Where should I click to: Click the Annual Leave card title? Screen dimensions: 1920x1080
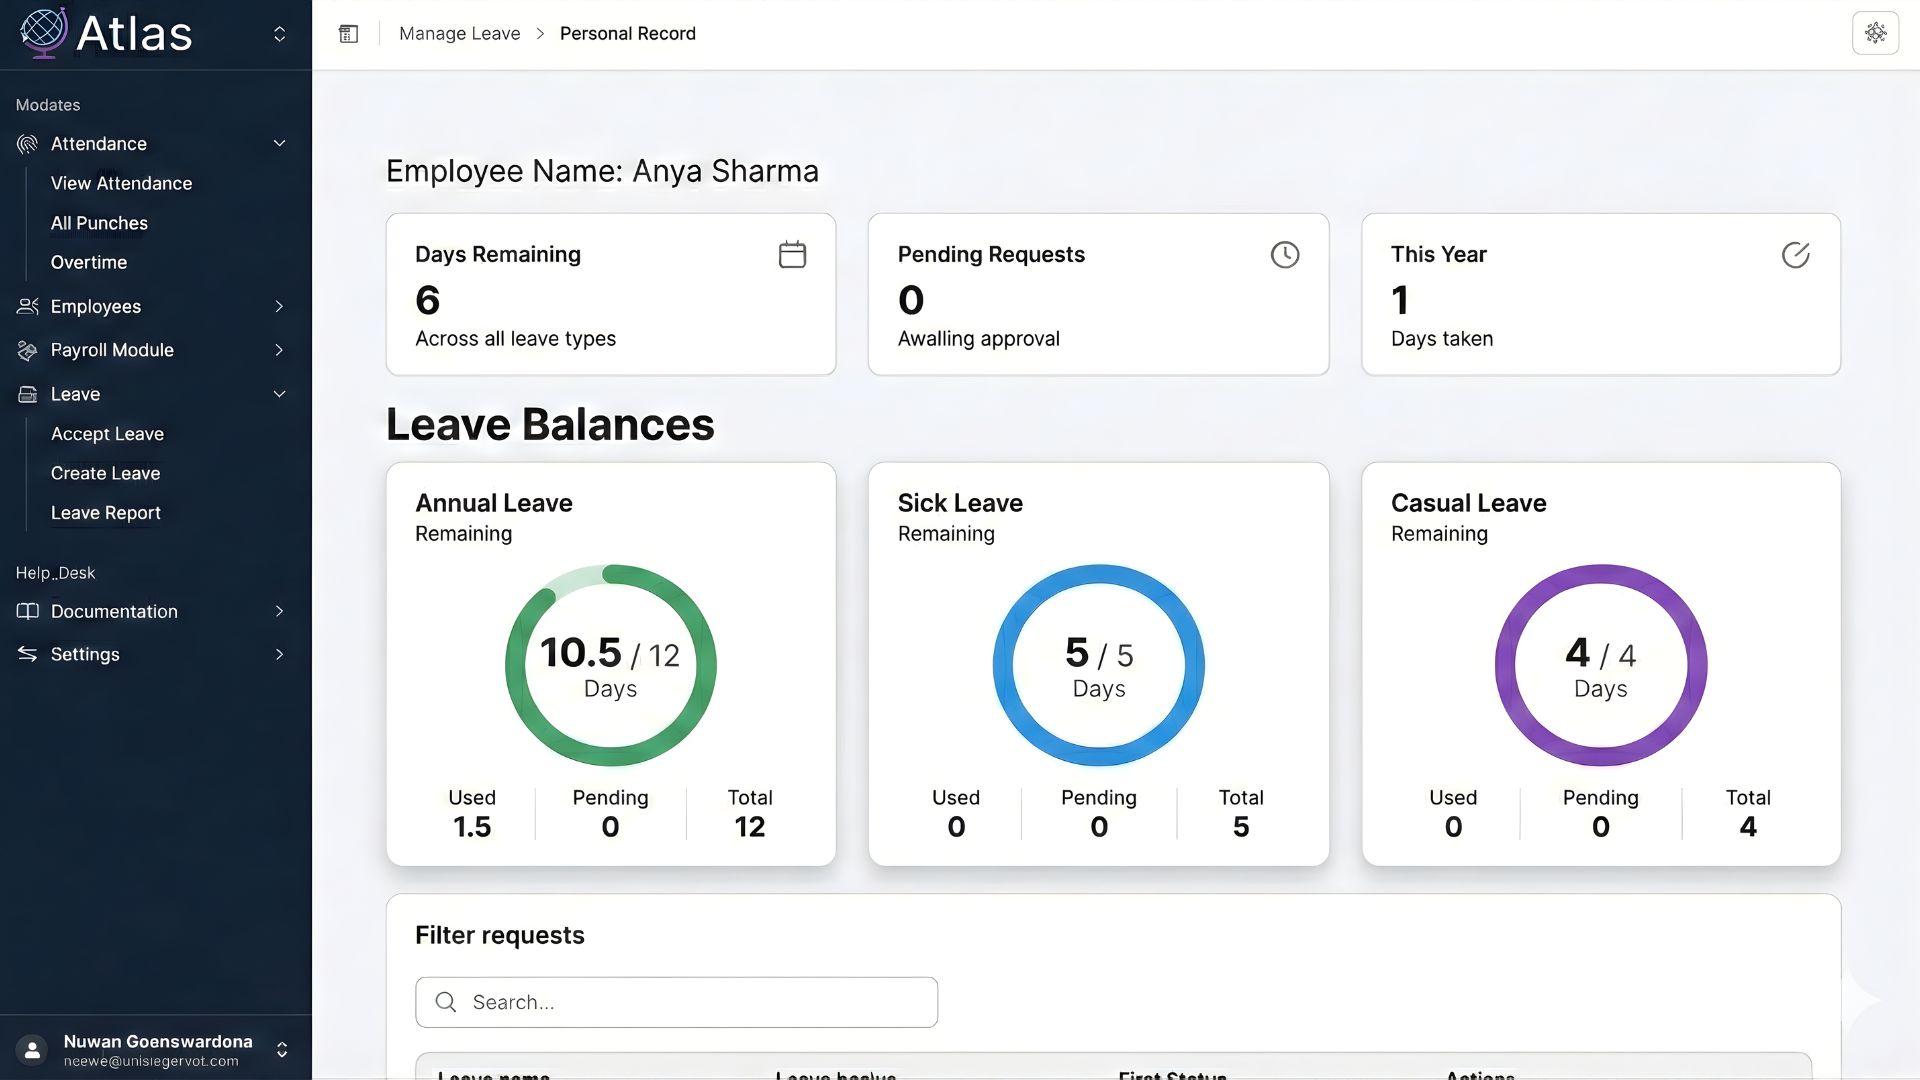point(494,503)
